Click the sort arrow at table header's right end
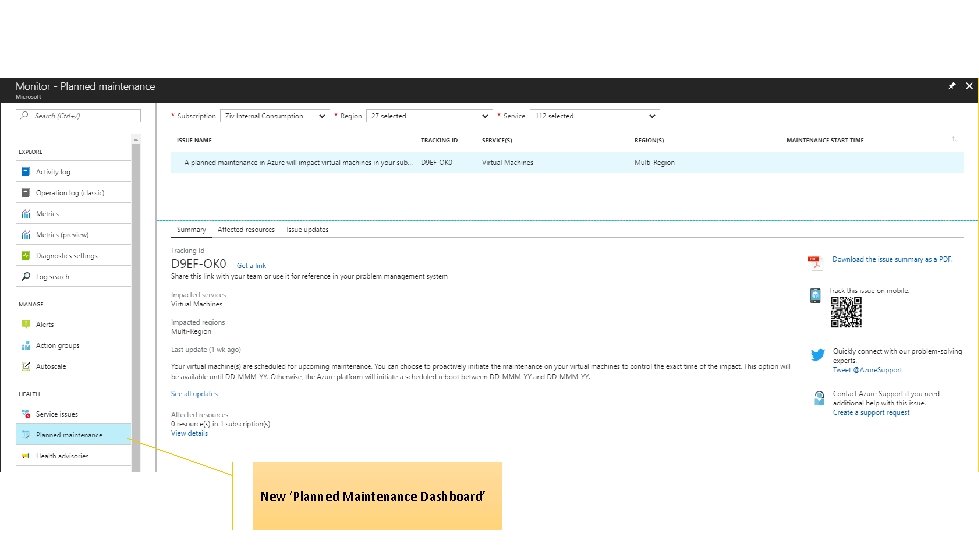Screen dimensions: 979x551 pos(954,139)
